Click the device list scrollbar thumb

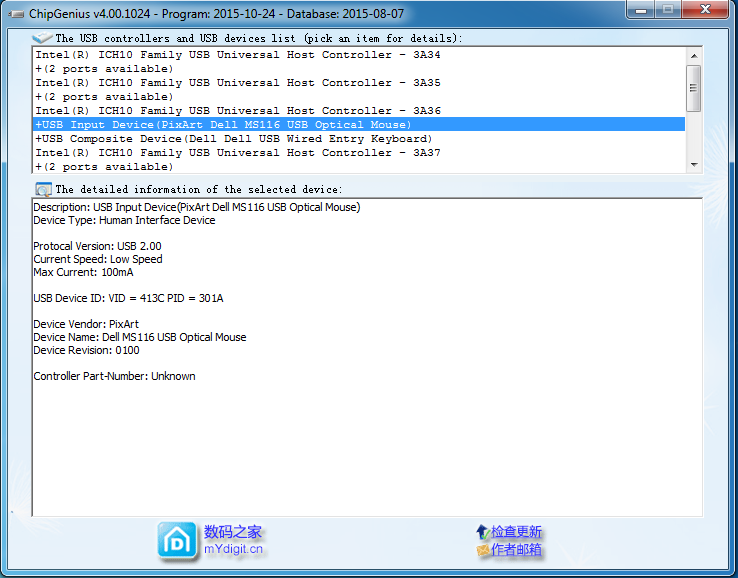tap(694, 88)
